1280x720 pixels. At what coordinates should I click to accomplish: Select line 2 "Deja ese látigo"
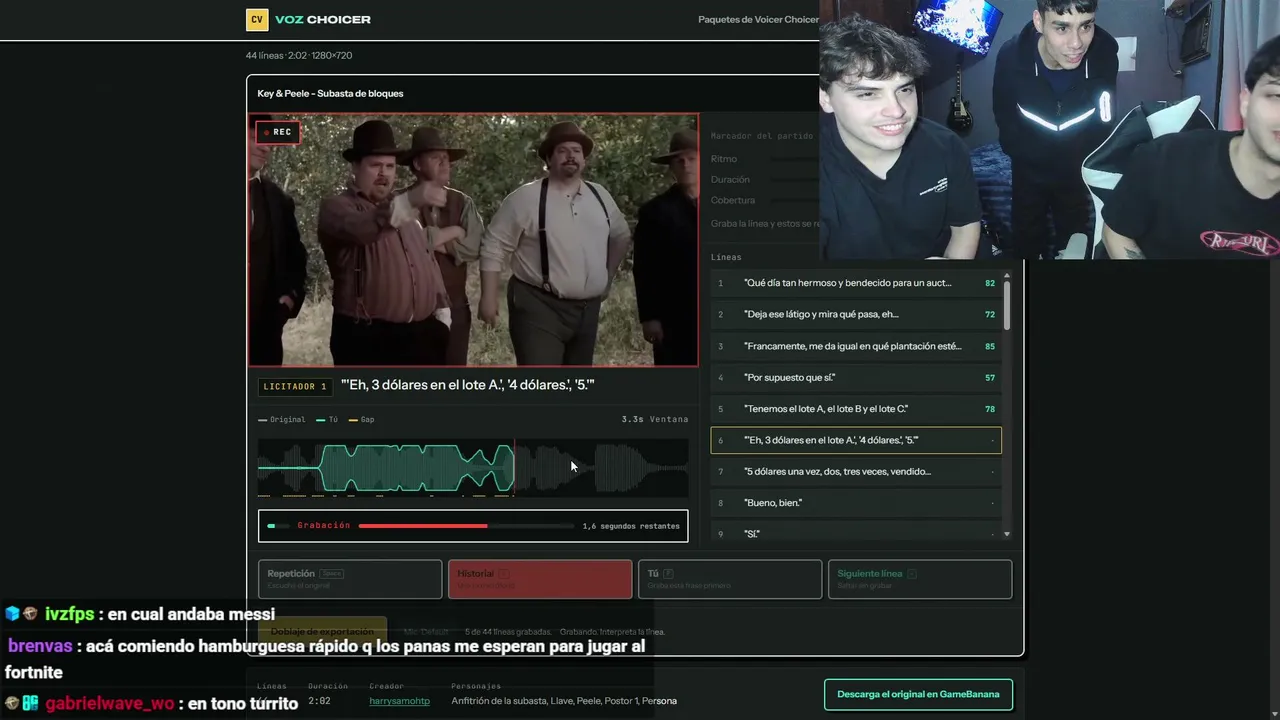click(x=856, y=314)
